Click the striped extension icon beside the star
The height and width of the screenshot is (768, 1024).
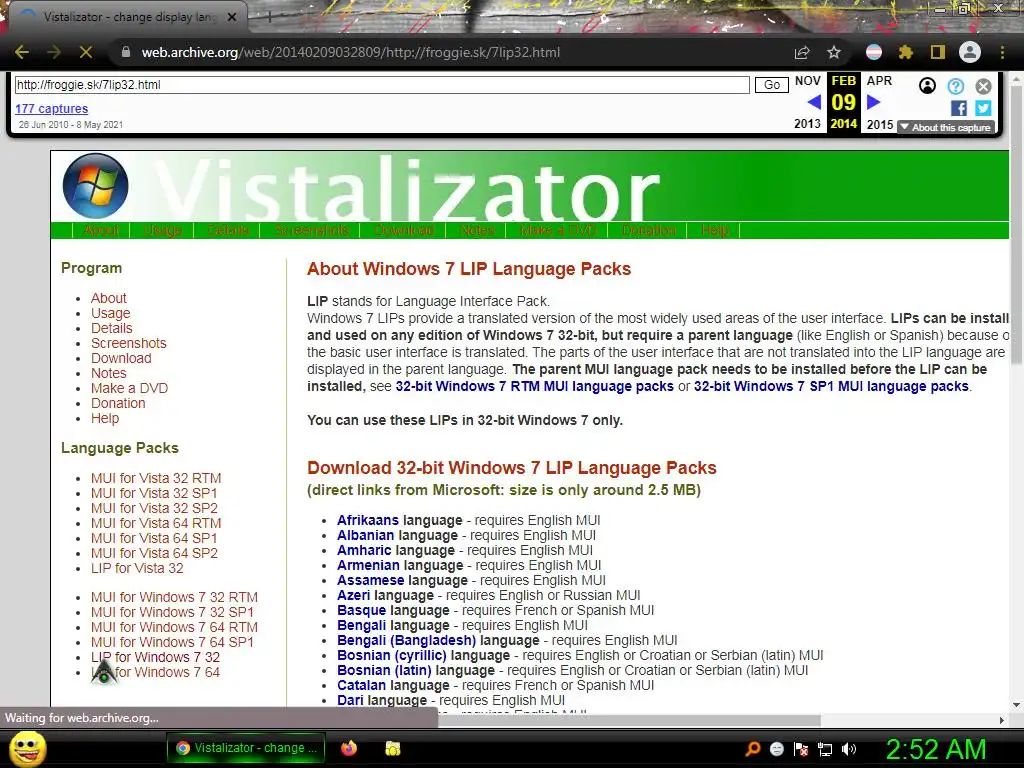pyautogui.click(x=874, y=52)
